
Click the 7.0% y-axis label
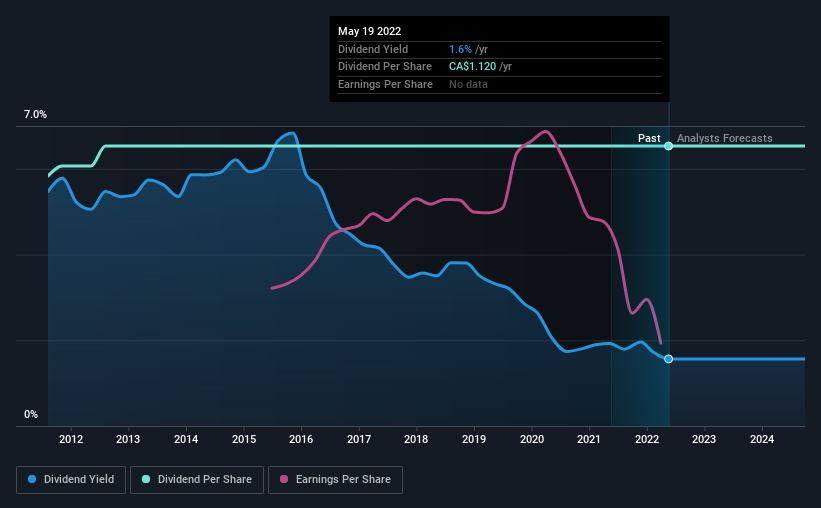pyautogui.click(x=35, y=114)
